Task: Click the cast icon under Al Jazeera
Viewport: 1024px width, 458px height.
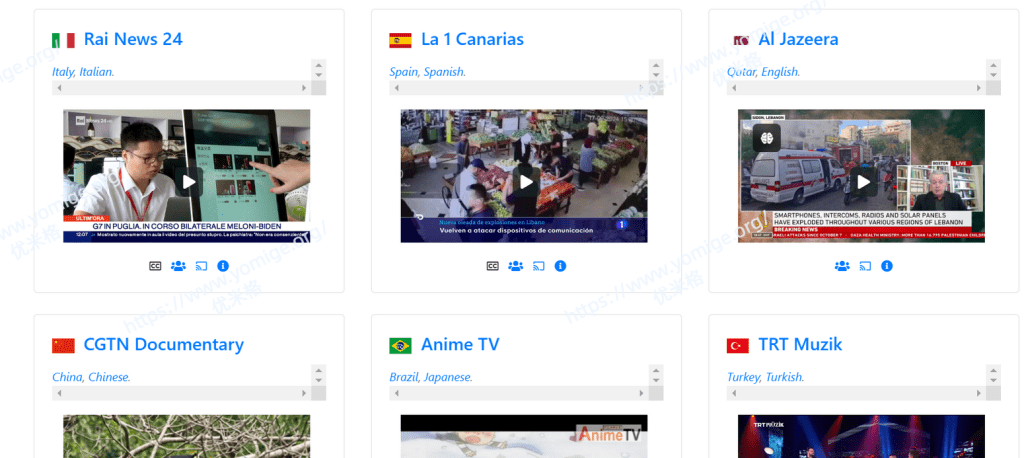Action: [865, 266]
